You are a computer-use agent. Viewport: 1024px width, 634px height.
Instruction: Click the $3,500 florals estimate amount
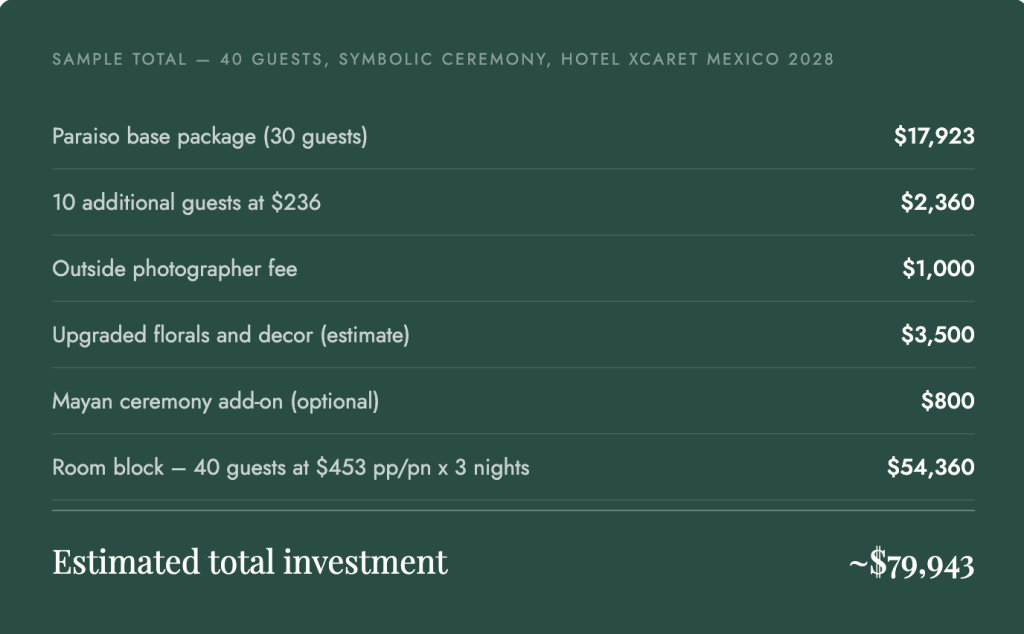[x=937, y=335]
